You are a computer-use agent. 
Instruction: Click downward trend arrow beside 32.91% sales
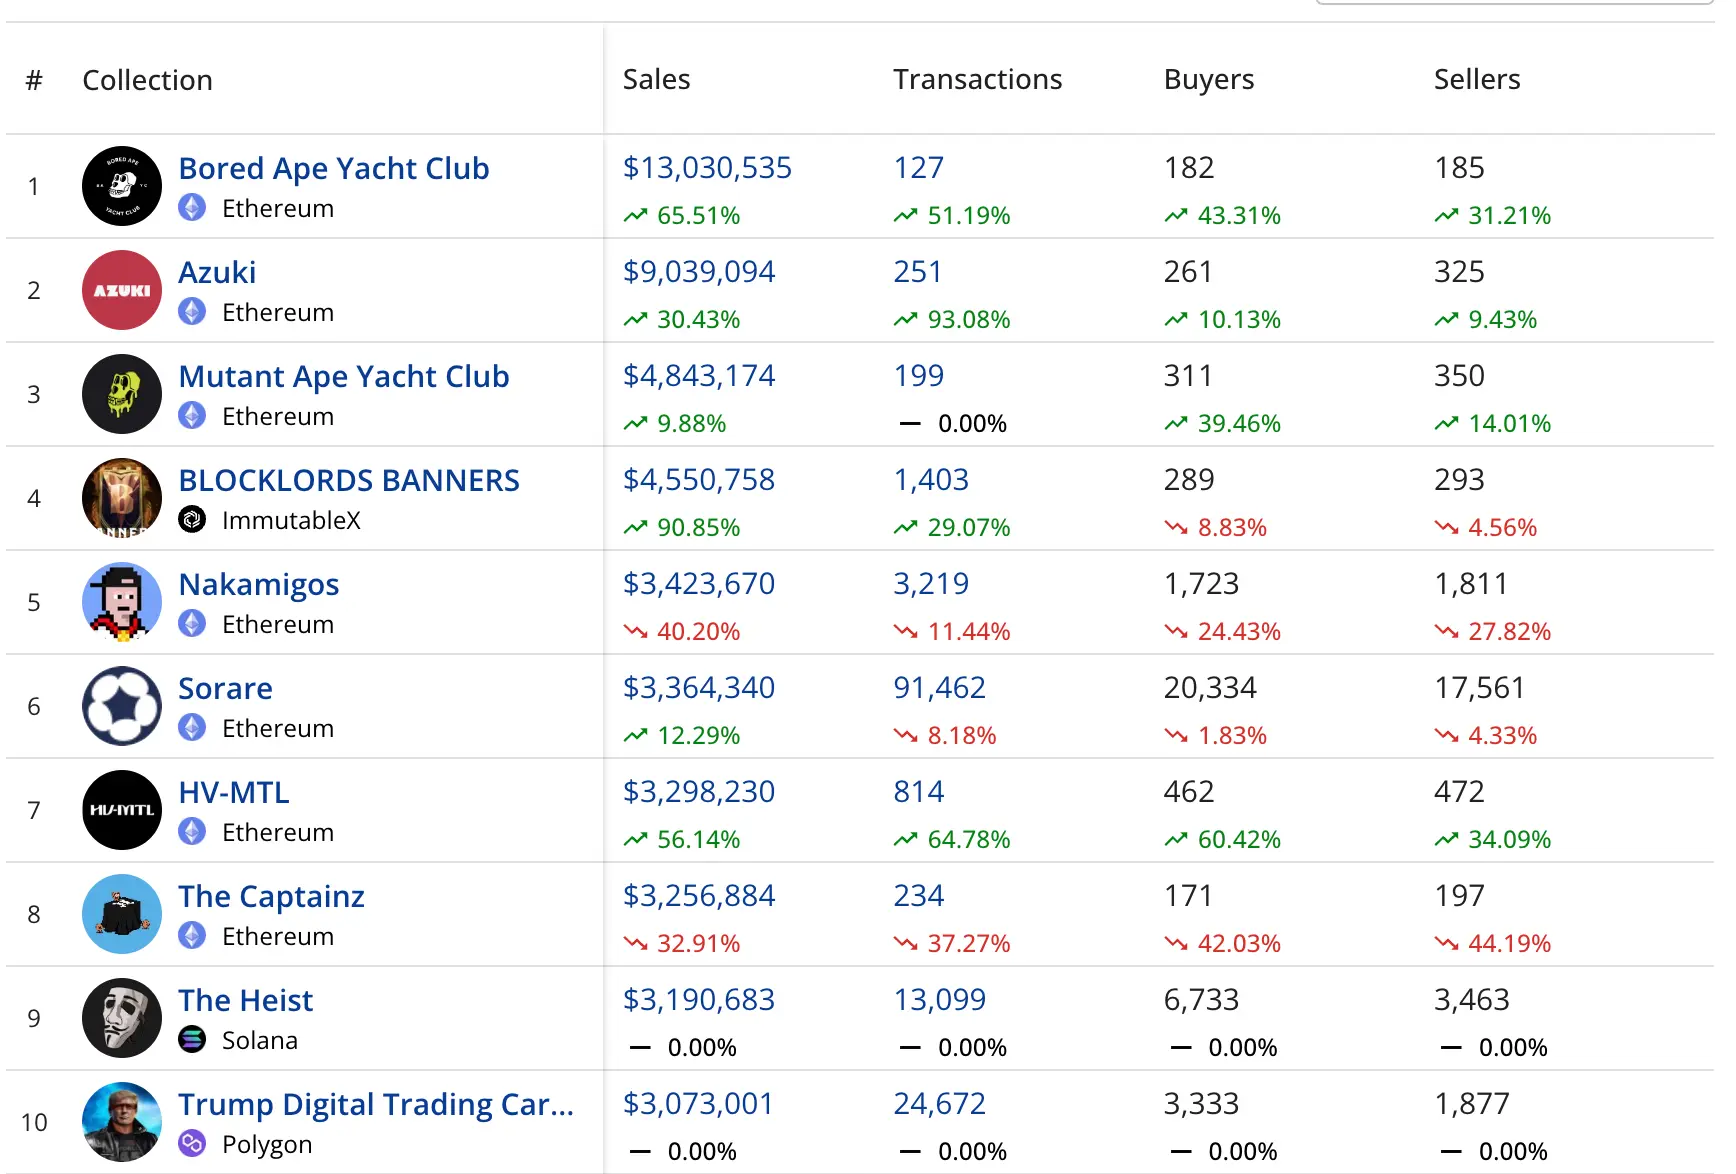click(636, 943)
